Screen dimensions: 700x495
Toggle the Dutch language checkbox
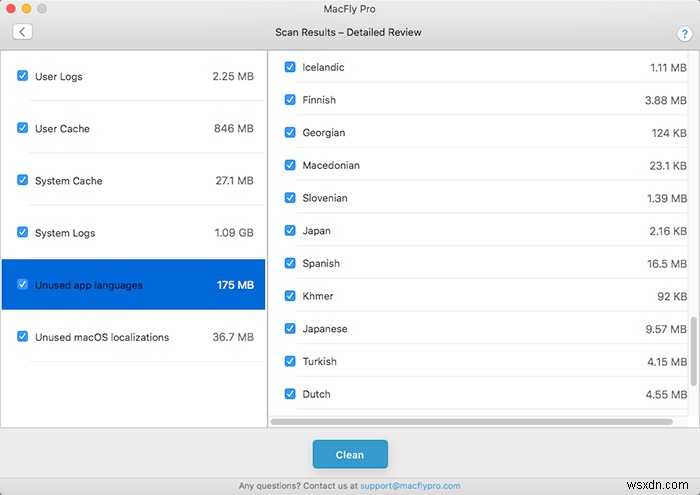tap(290, 394)
